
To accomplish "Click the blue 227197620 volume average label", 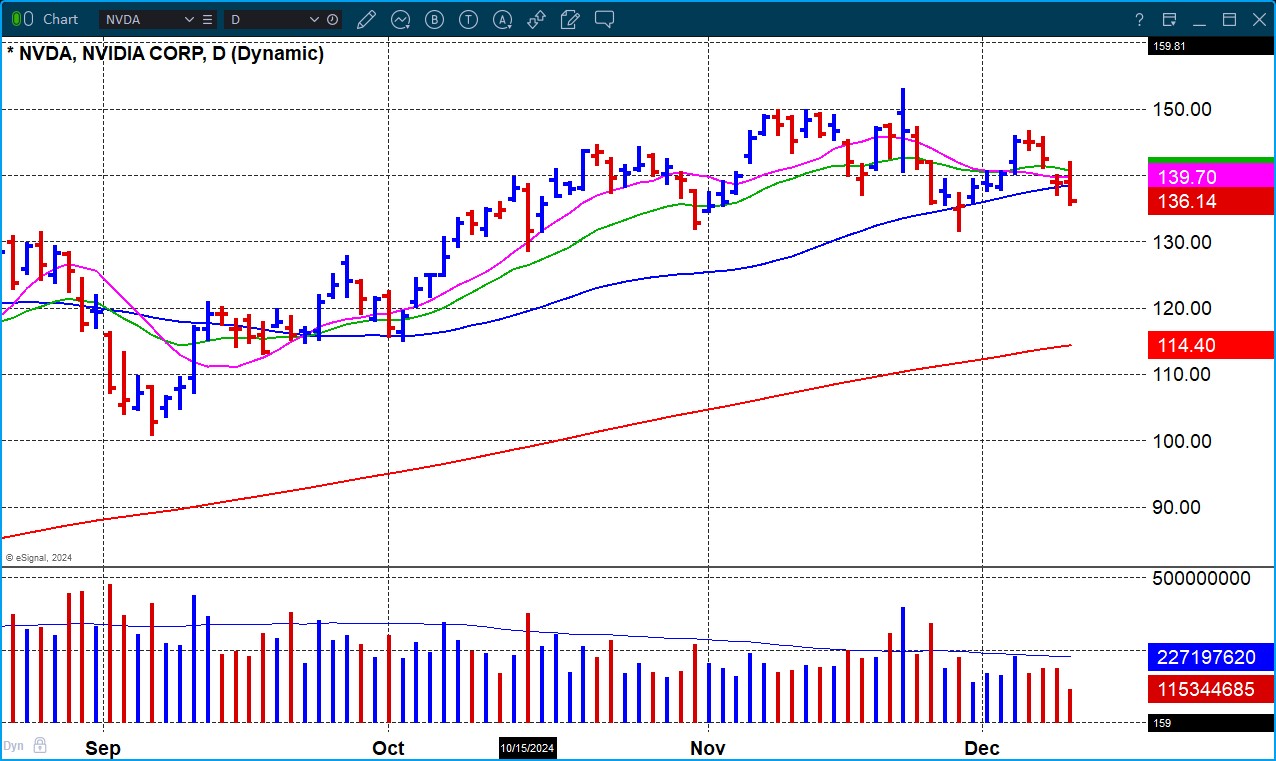I will pyautogui.click(x=1210, y=657).
